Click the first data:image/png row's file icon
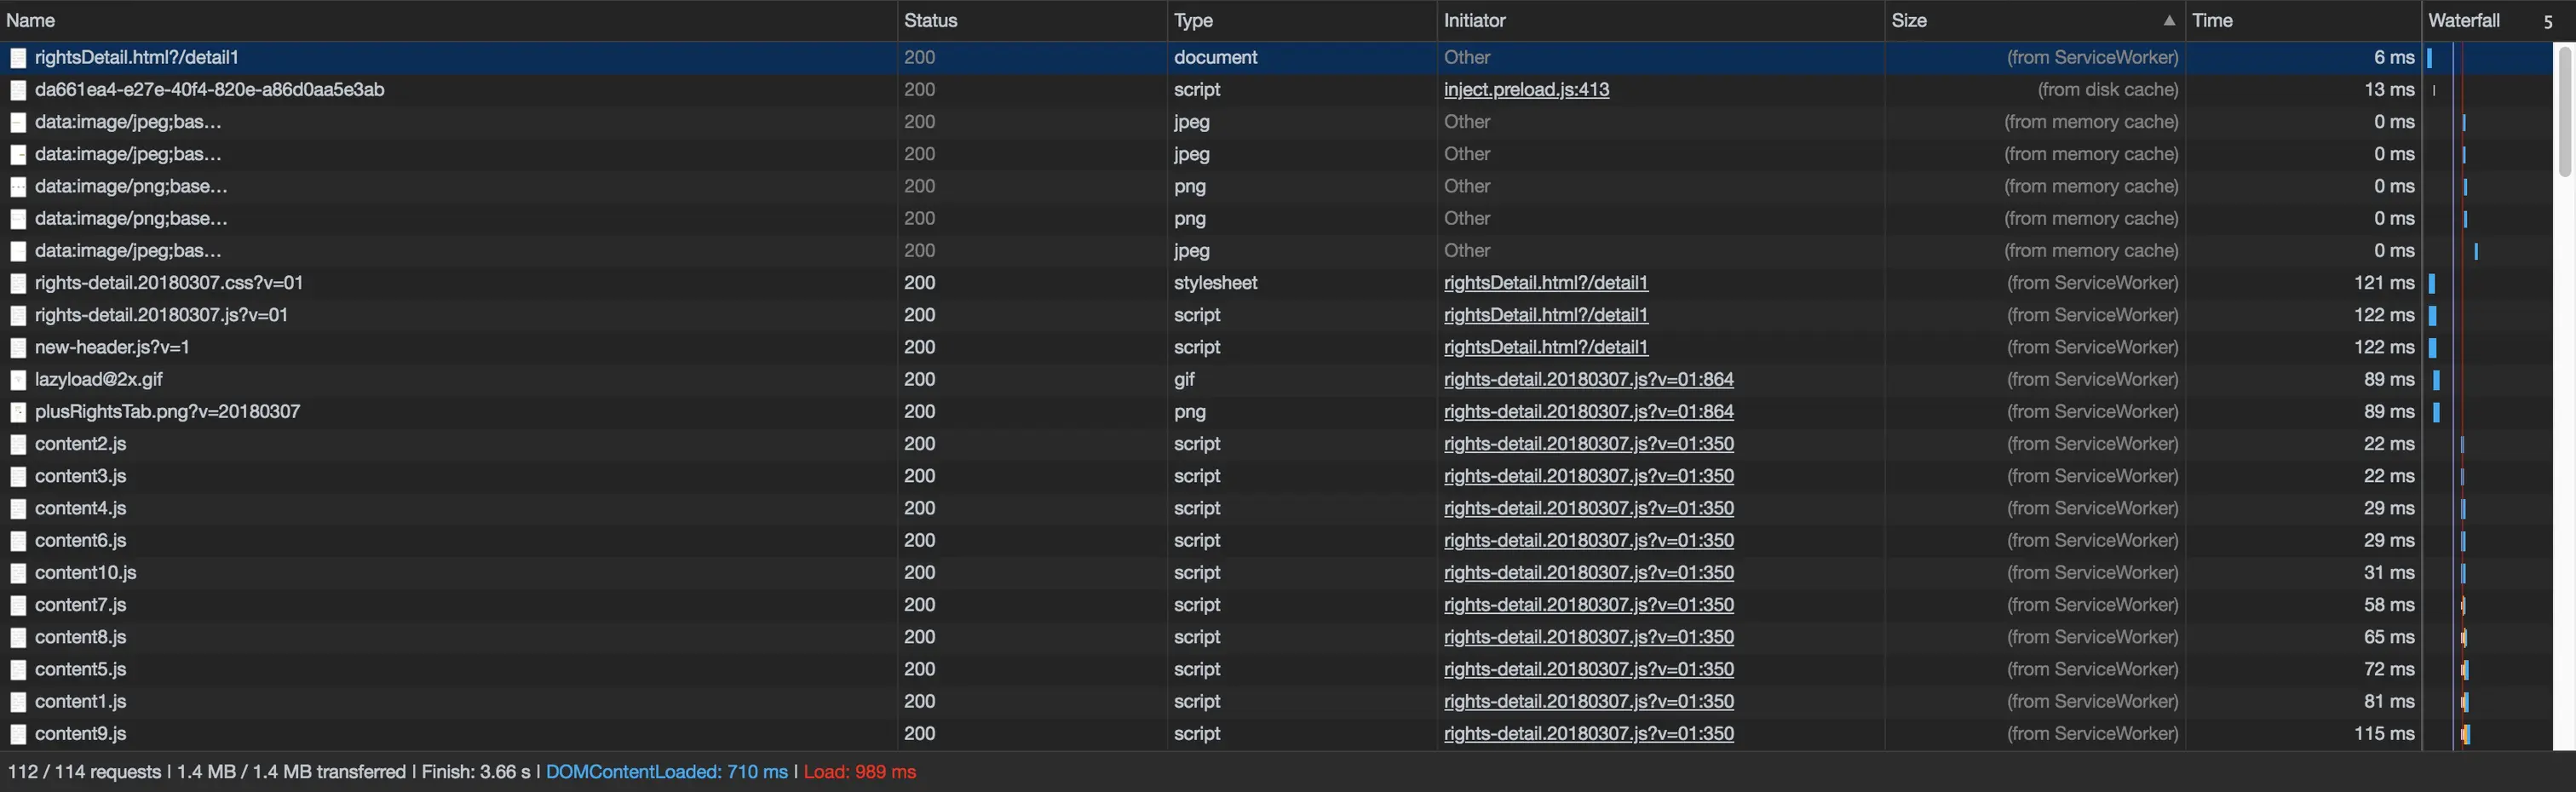 (18, 187)
